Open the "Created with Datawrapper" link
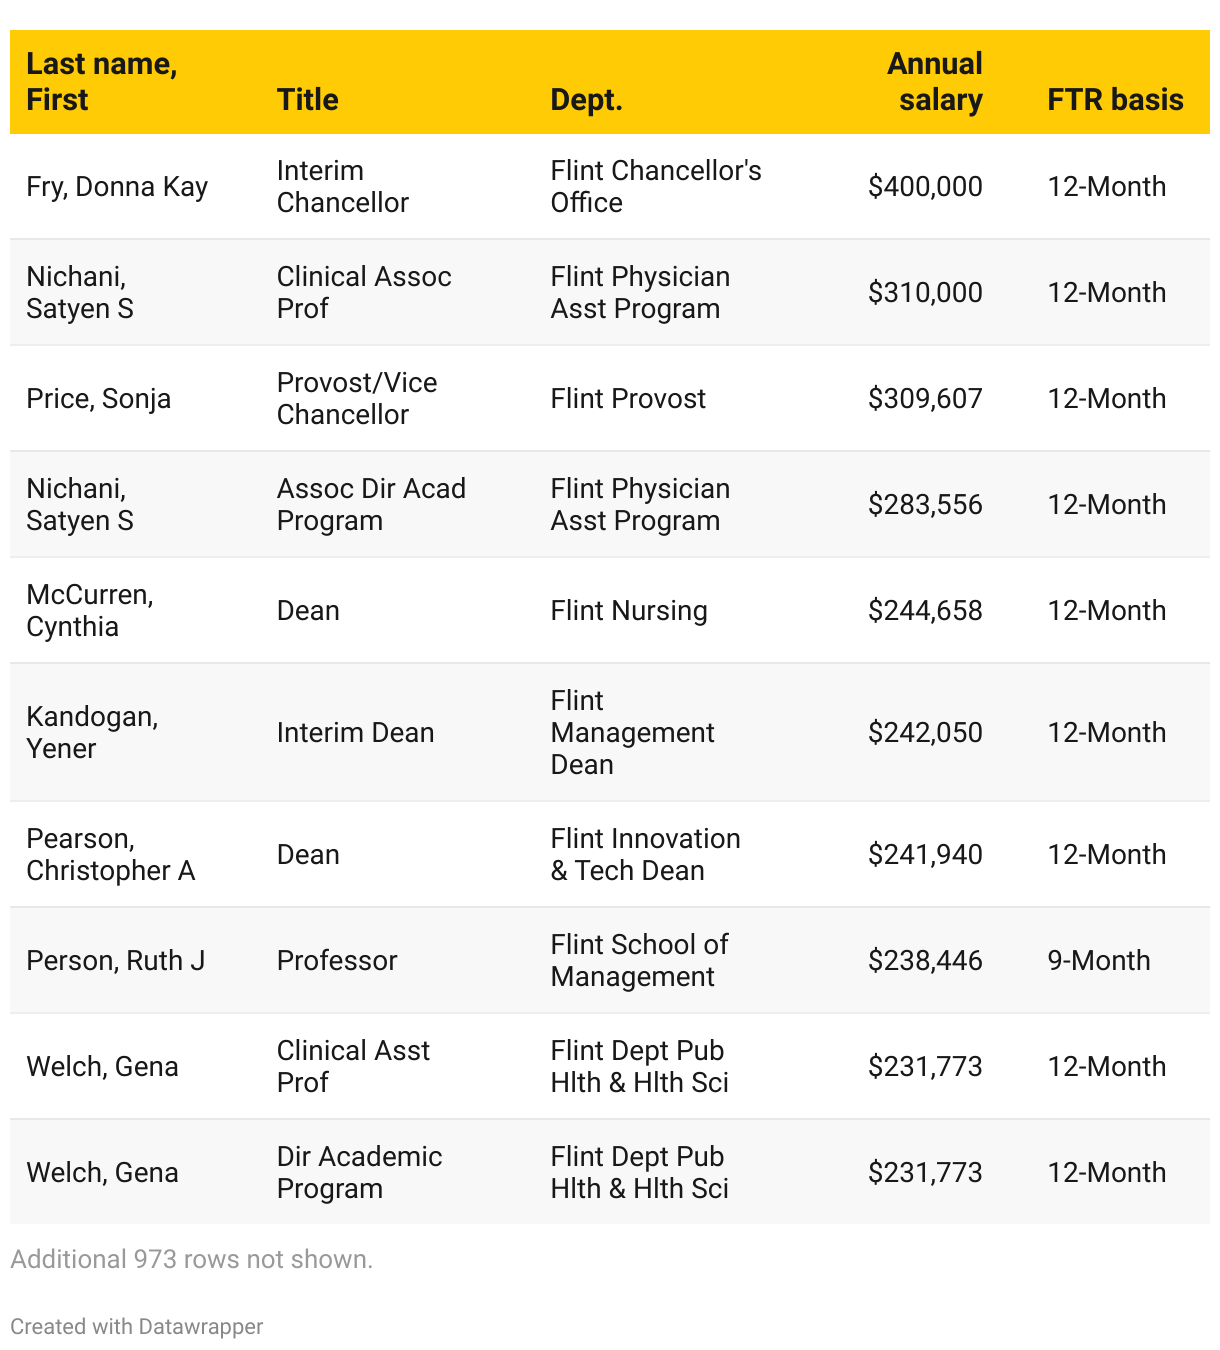This screenshot has height=1350, width=1220. point(137,1327)
